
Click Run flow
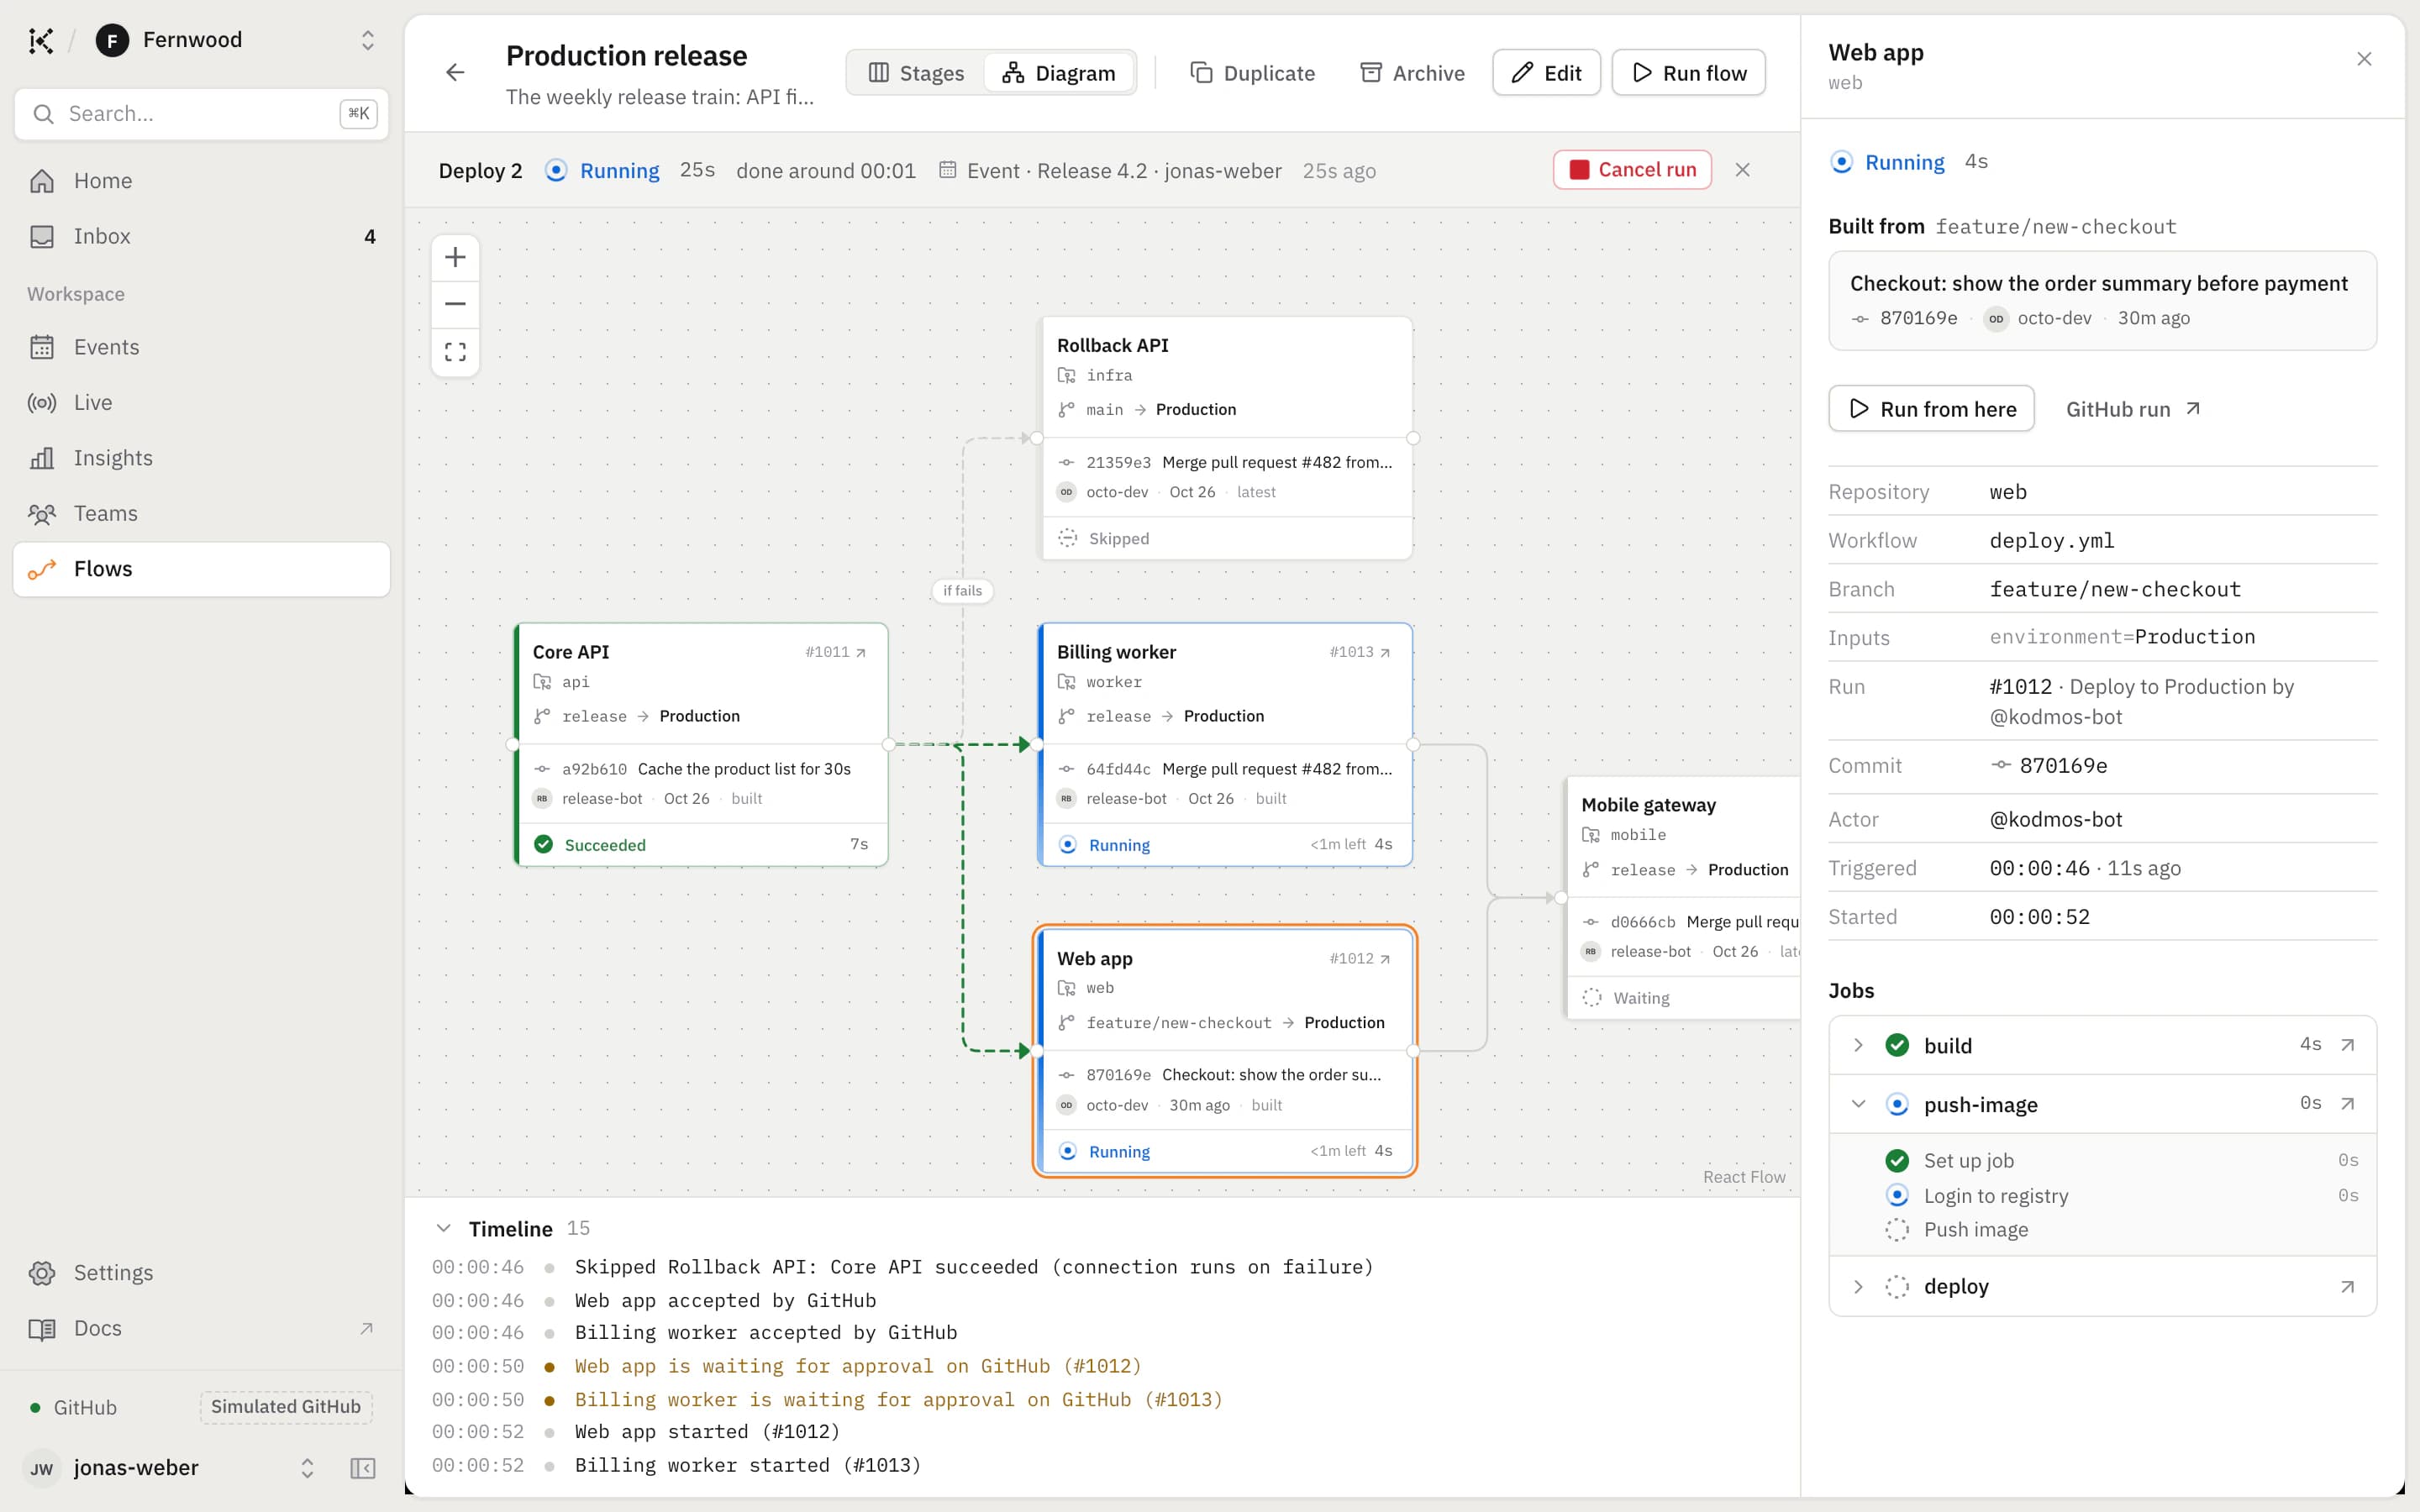(1689, 73)
